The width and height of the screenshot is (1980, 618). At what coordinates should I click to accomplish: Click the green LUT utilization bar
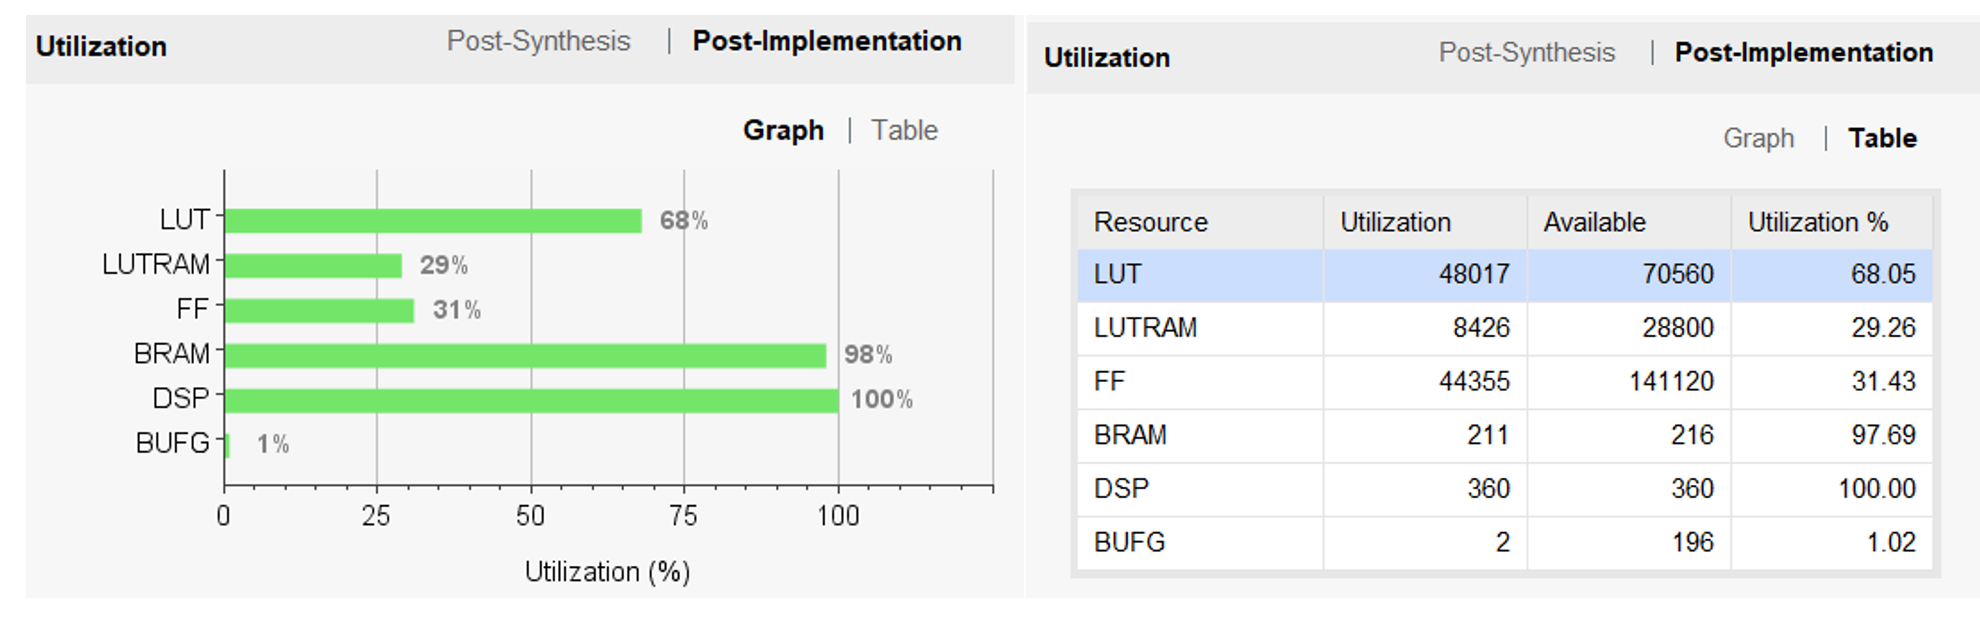coord(432,221)
